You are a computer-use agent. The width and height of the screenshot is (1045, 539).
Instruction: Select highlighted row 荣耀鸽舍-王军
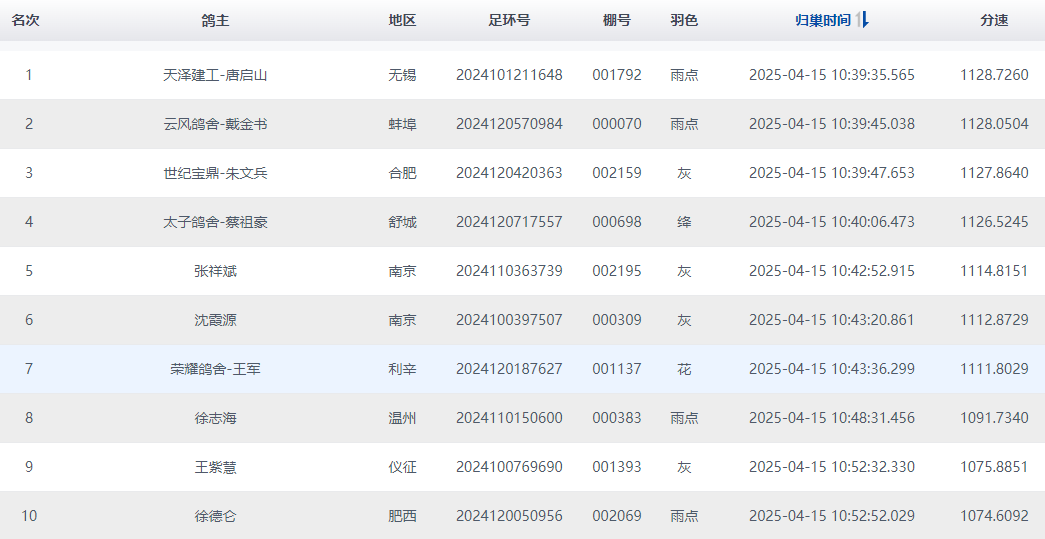click(x=522, y=369)
